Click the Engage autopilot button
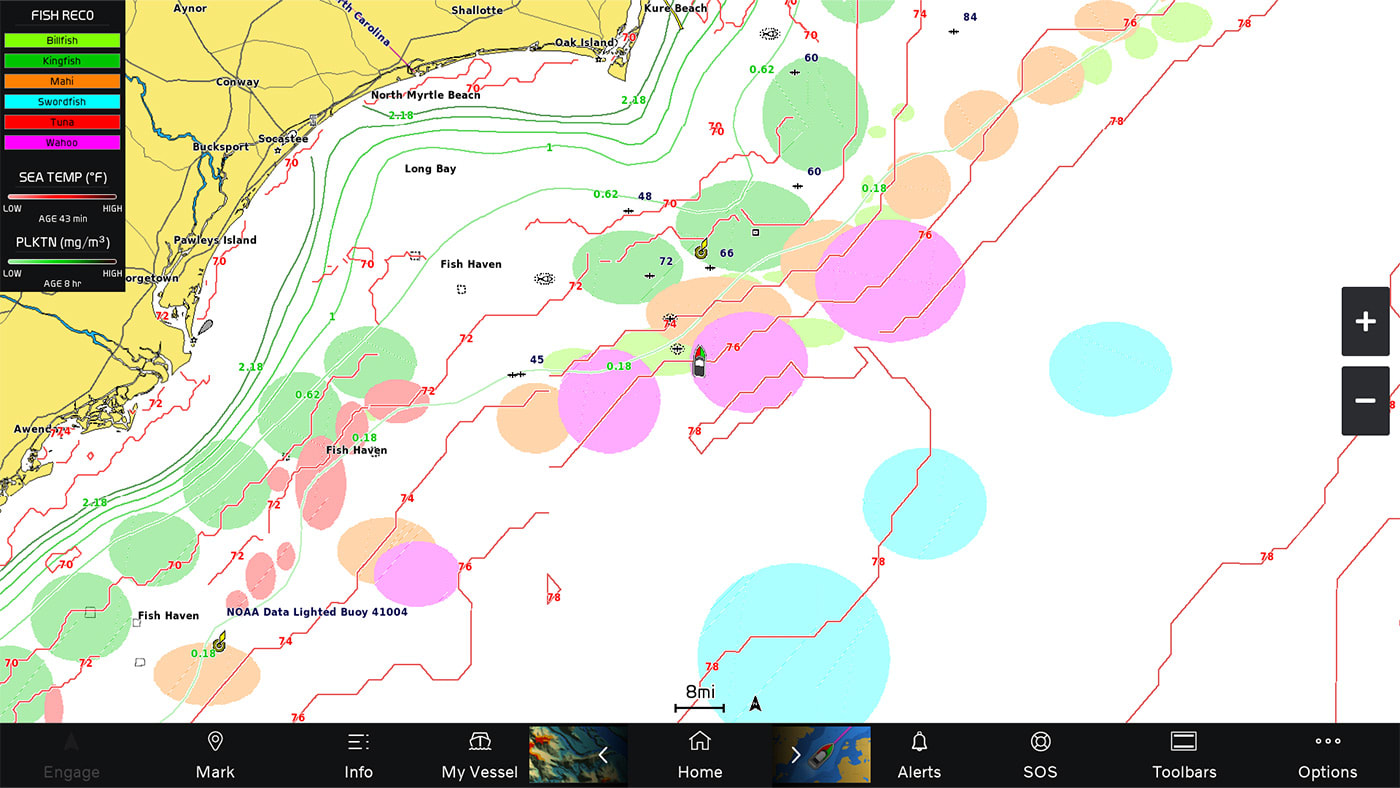 pos(71,755)
